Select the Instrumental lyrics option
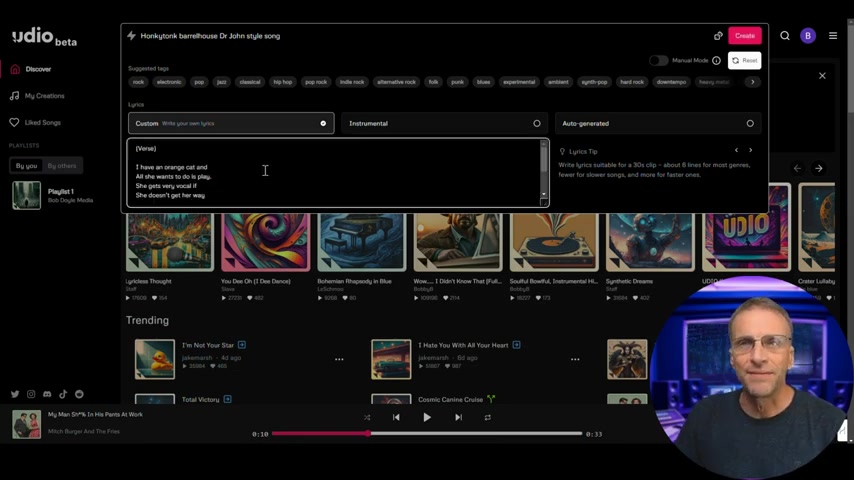The width and height of the screenshot is (854, 480). pos(444,124)
